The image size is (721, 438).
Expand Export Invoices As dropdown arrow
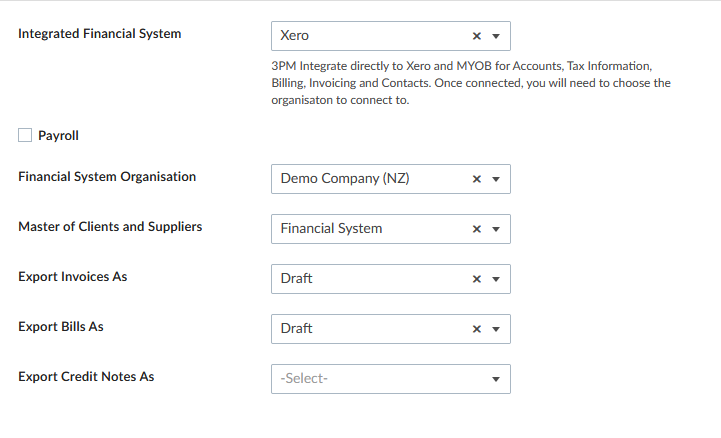tap(496, 279)
